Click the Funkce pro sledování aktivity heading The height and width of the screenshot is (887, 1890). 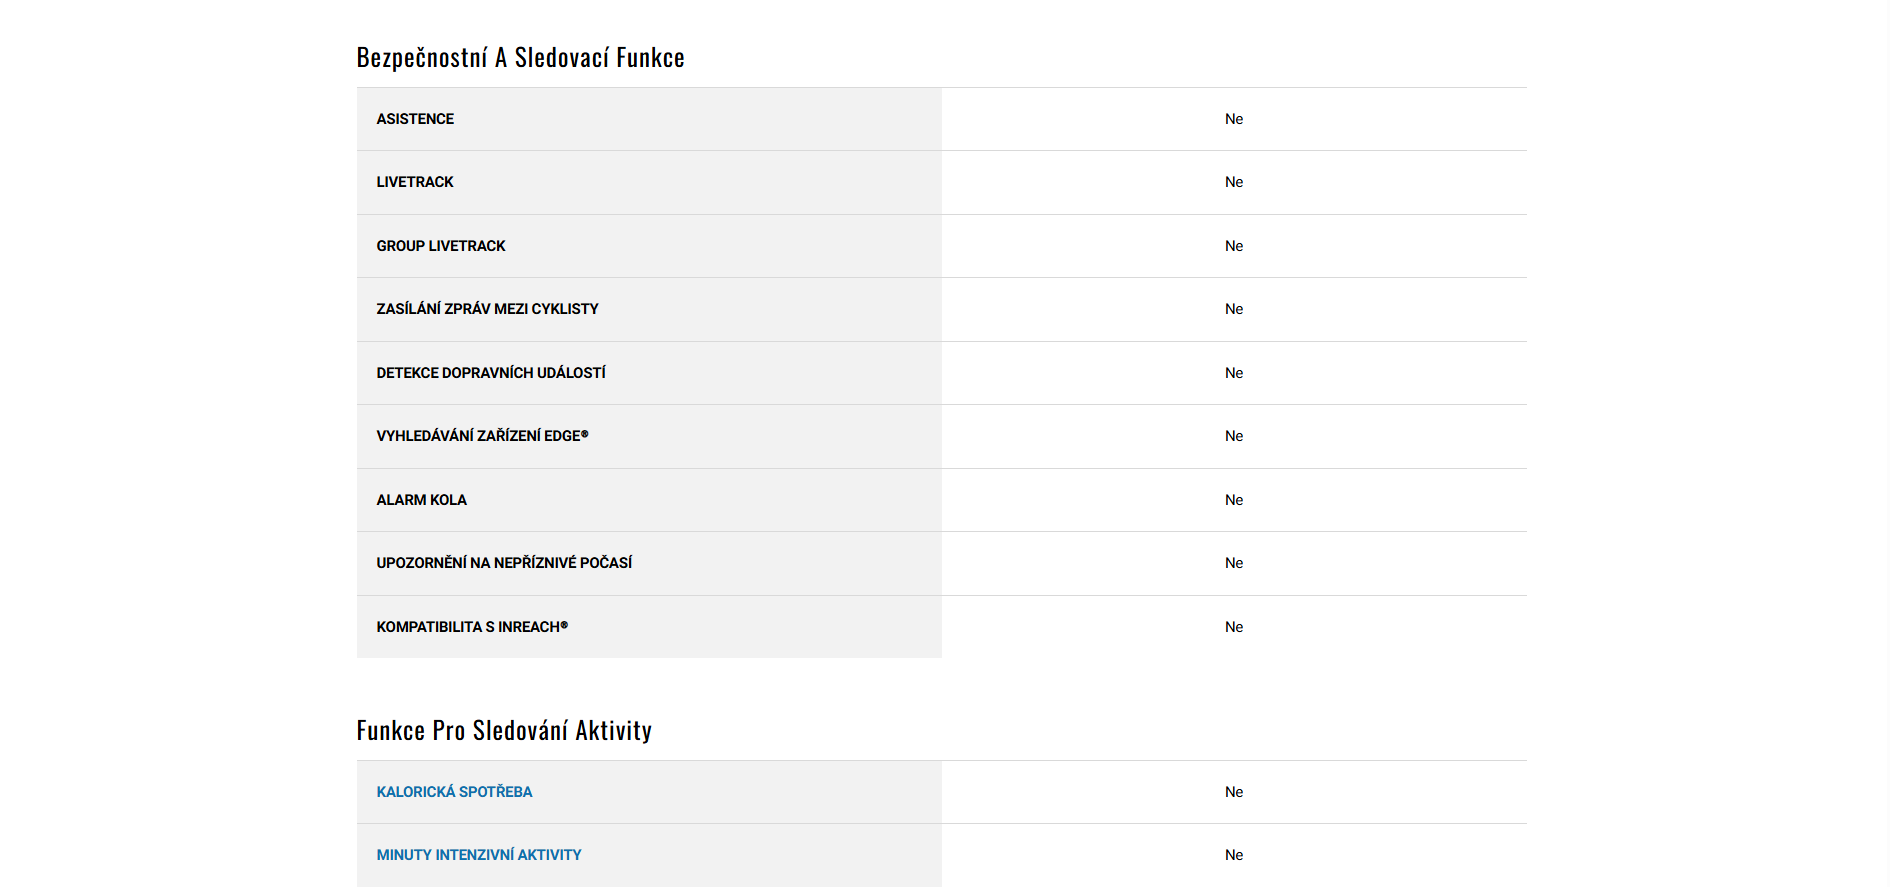point(504,731)
